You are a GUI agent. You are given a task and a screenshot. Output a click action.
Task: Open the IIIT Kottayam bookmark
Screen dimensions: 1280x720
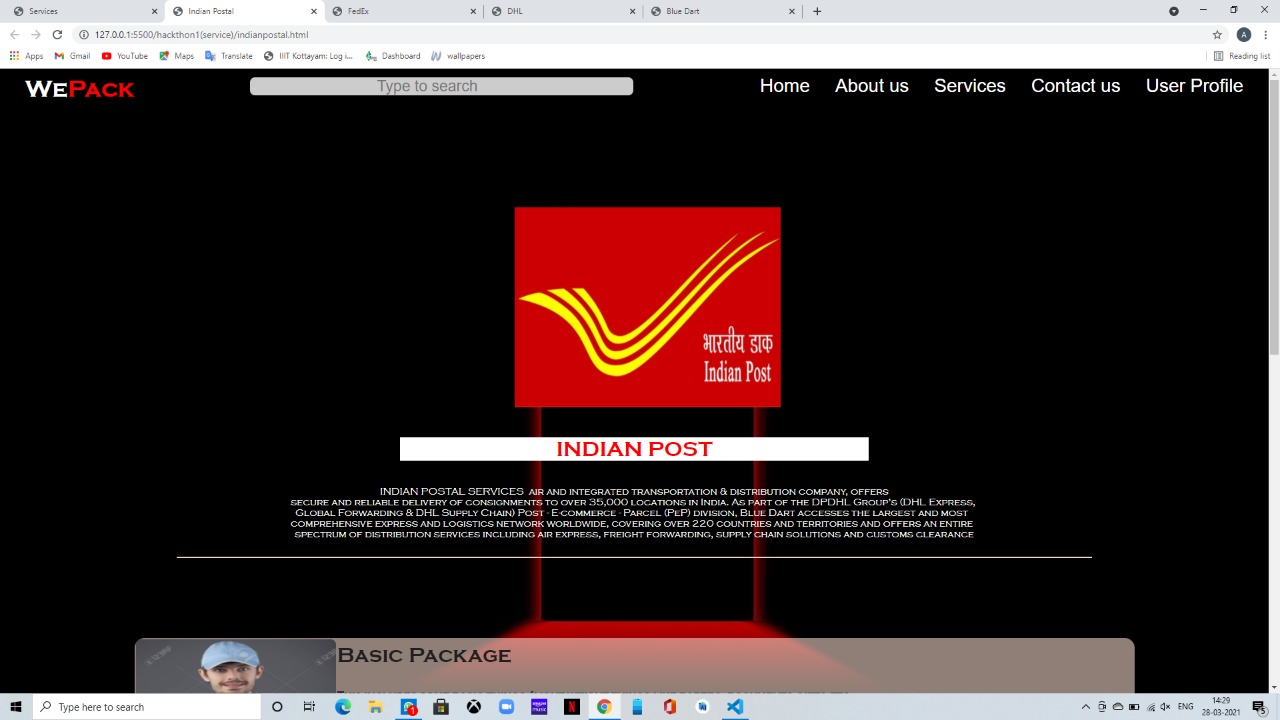coord(308,56)
